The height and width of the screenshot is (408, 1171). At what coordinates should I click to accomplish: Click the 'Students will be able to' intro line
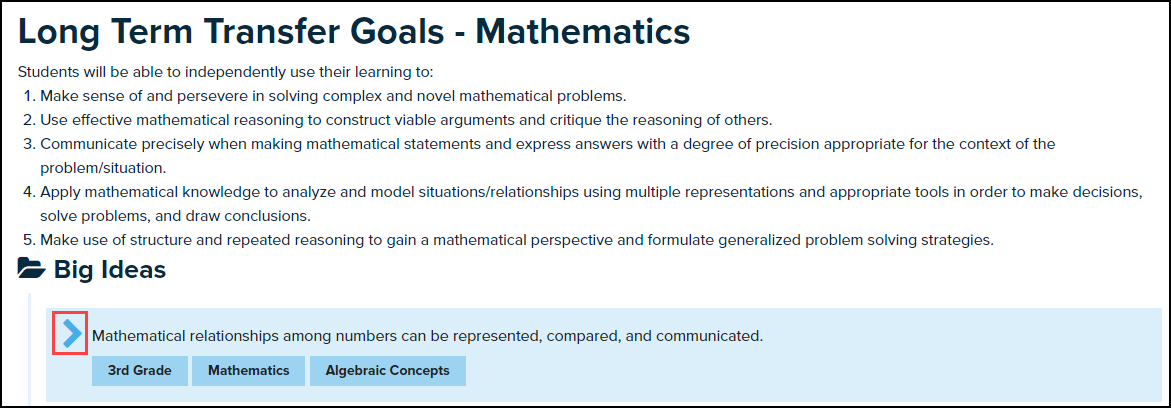225,72
